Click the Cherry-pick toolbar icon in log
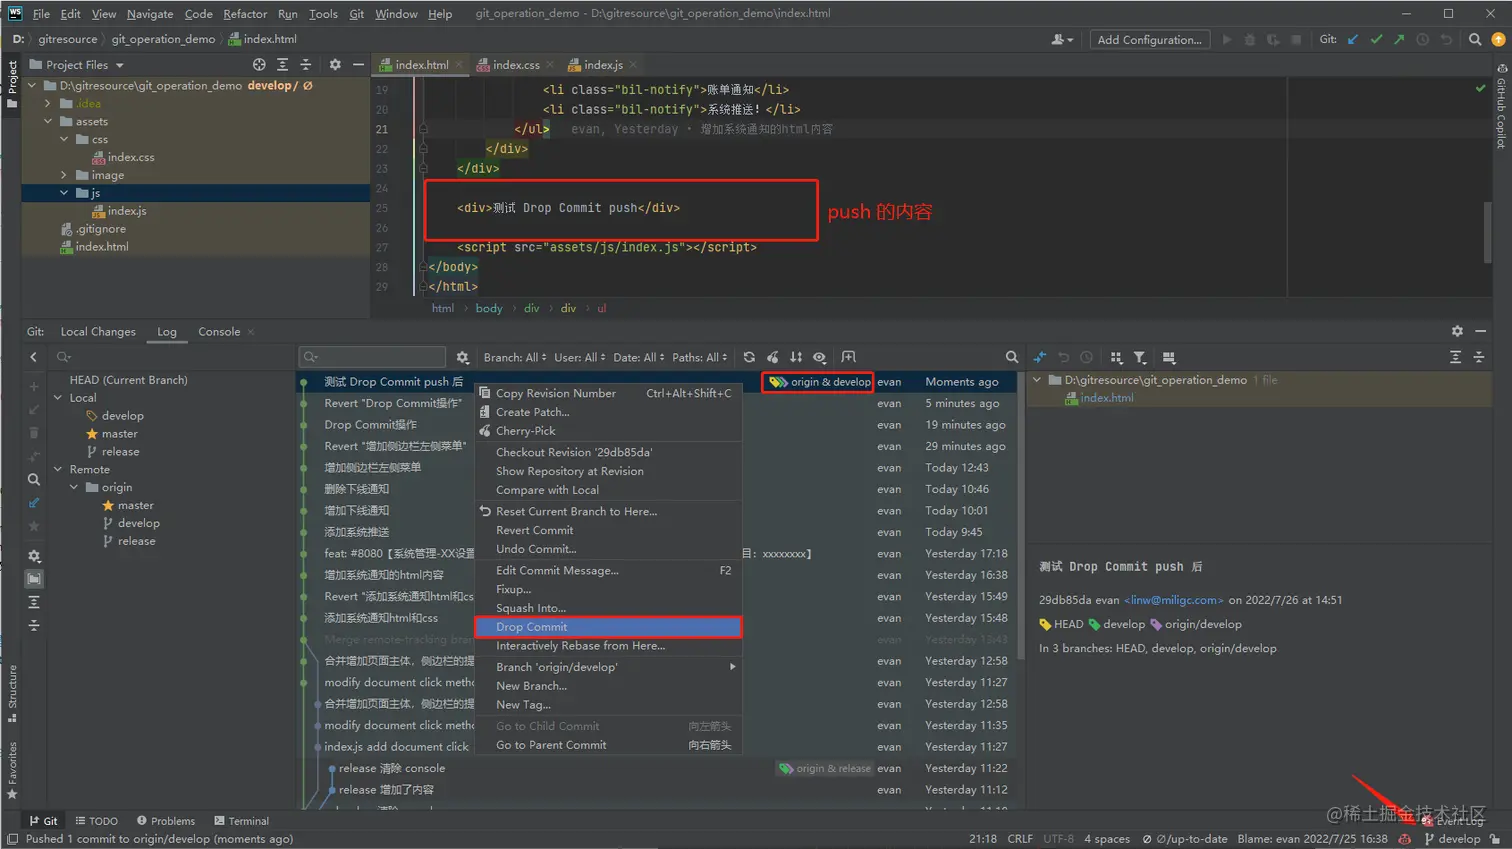Image resolution: width=1512 pixels, height=849 pixels. point(773,357)
